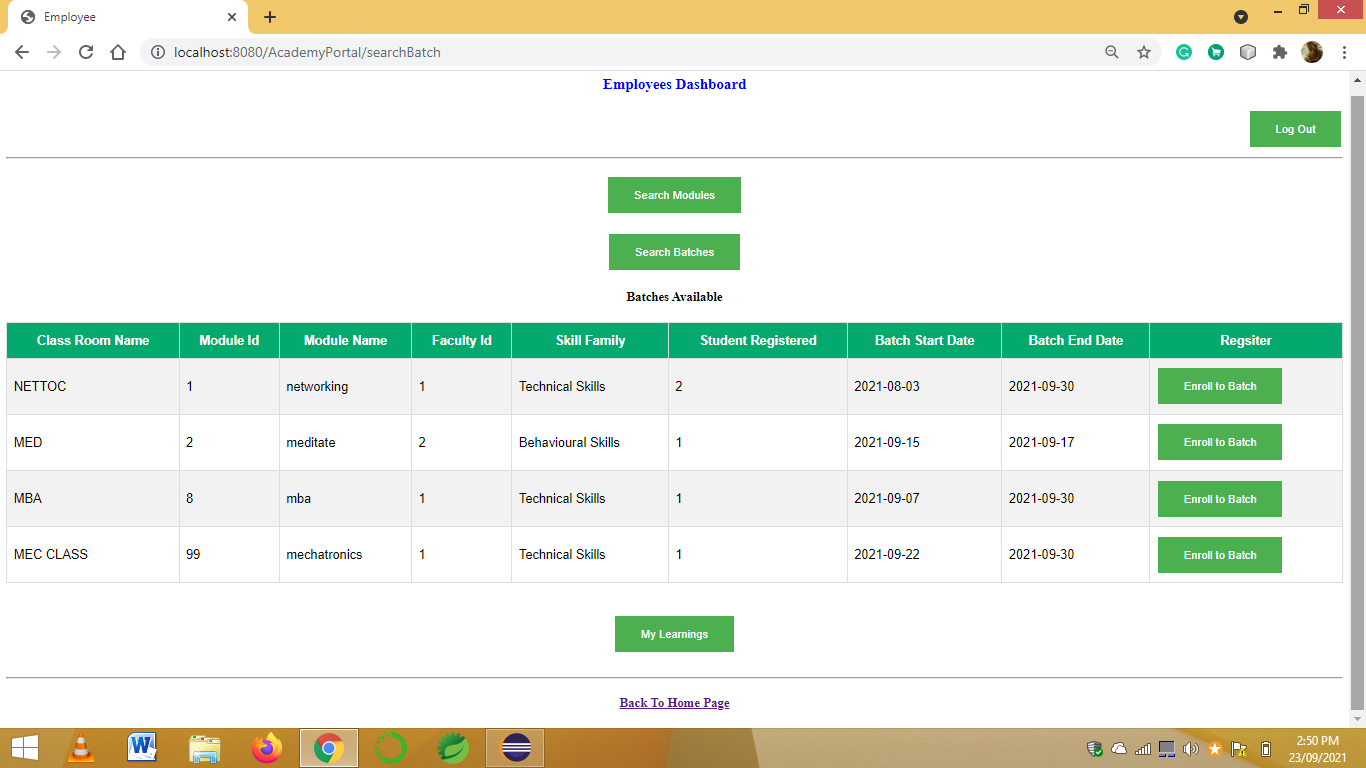Click the Log Out button
This screenshot has width=1366, height=768.
(x=1295, y=128)
